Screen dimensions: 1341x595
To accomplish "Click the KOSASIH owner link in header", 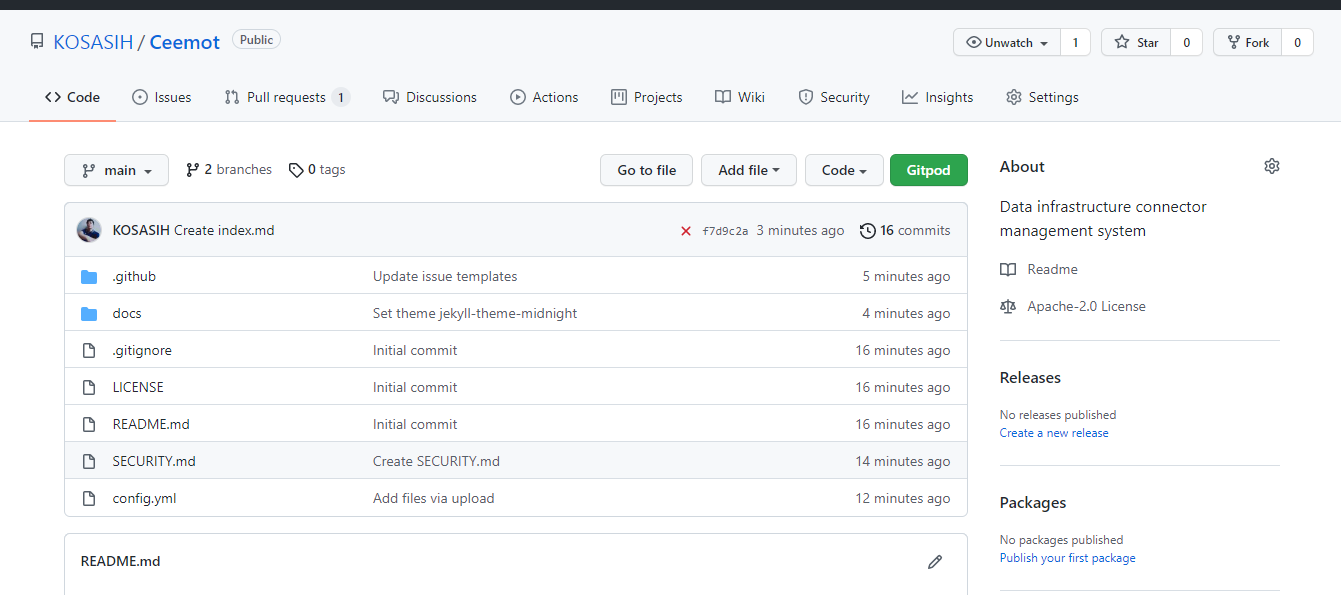I will (93, 42).
